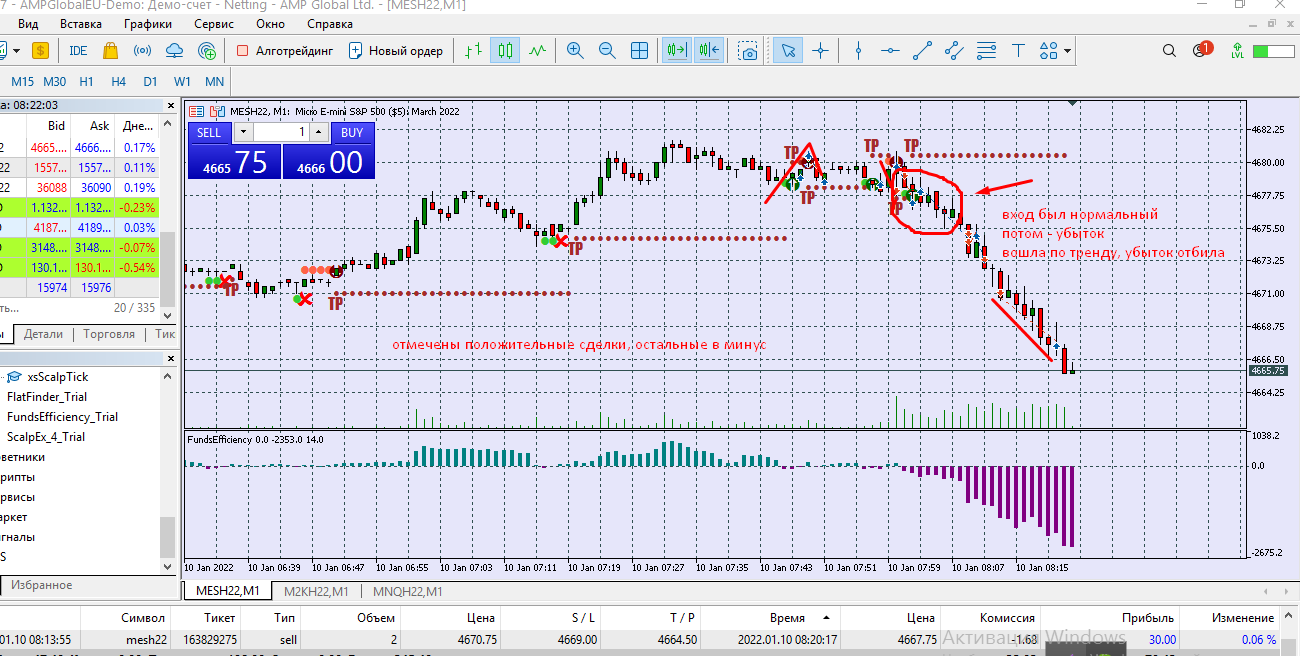Image resolution: width=1300 pixels, height=656 pixels.
Task: Select FundsEfficiency_Trial in Navigator
Action: point(62,416)
